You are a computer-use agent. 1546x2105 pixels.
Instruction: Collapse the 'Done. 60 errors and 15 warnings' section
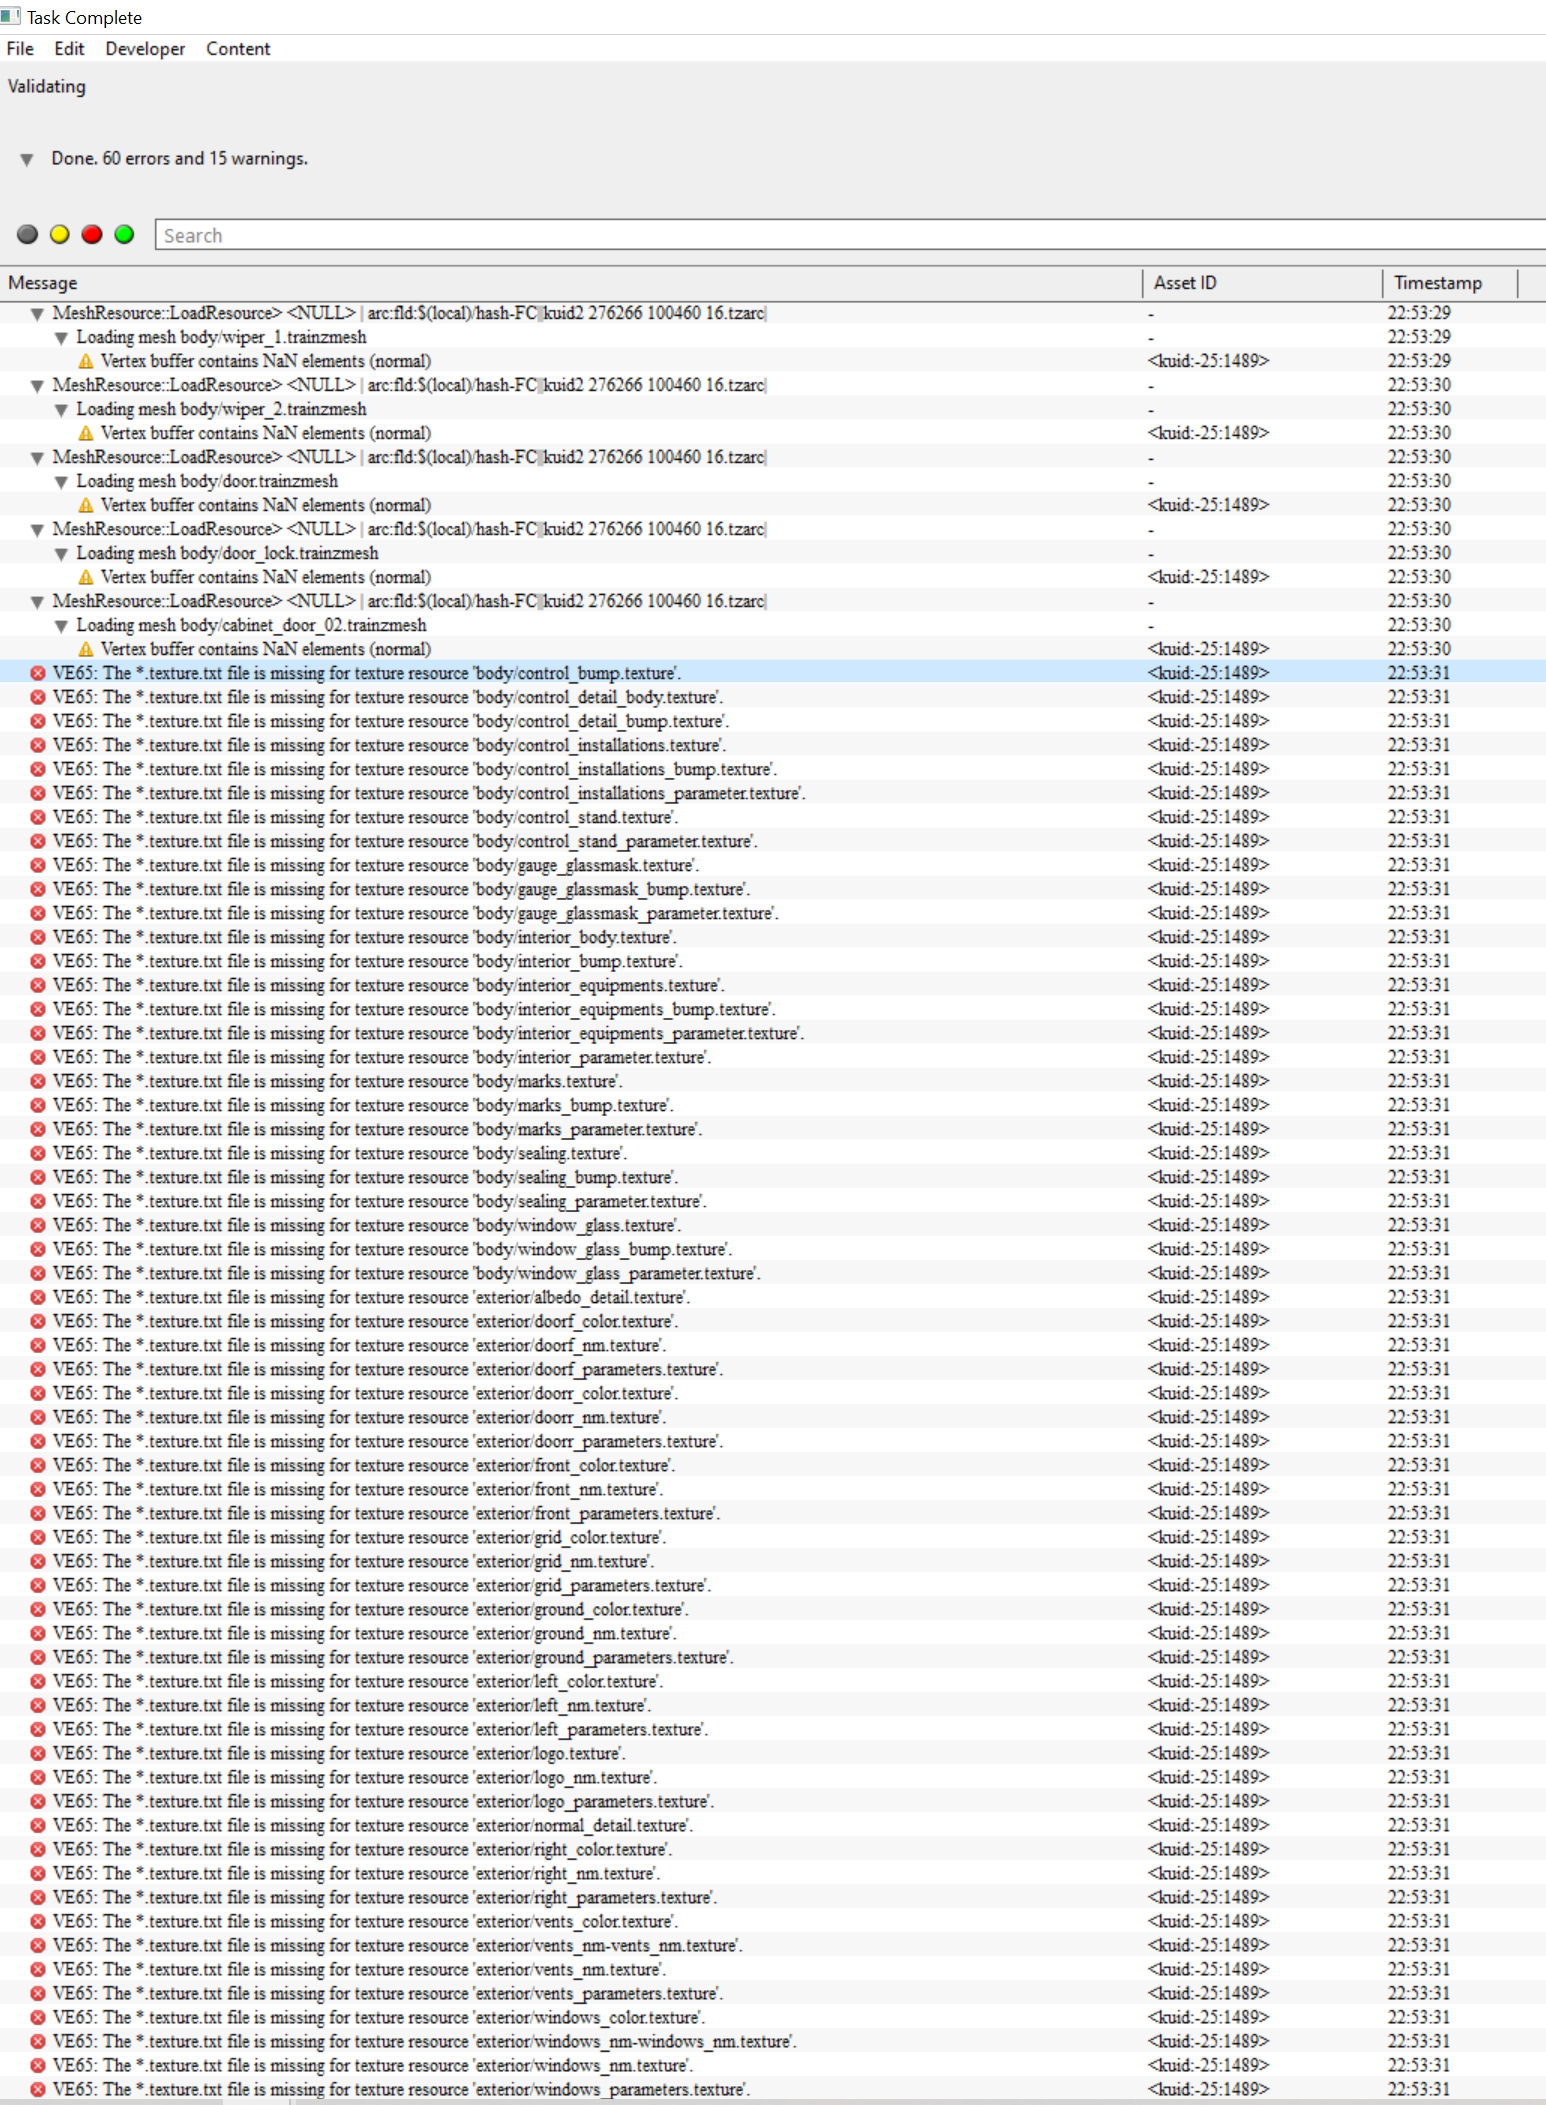27,159
